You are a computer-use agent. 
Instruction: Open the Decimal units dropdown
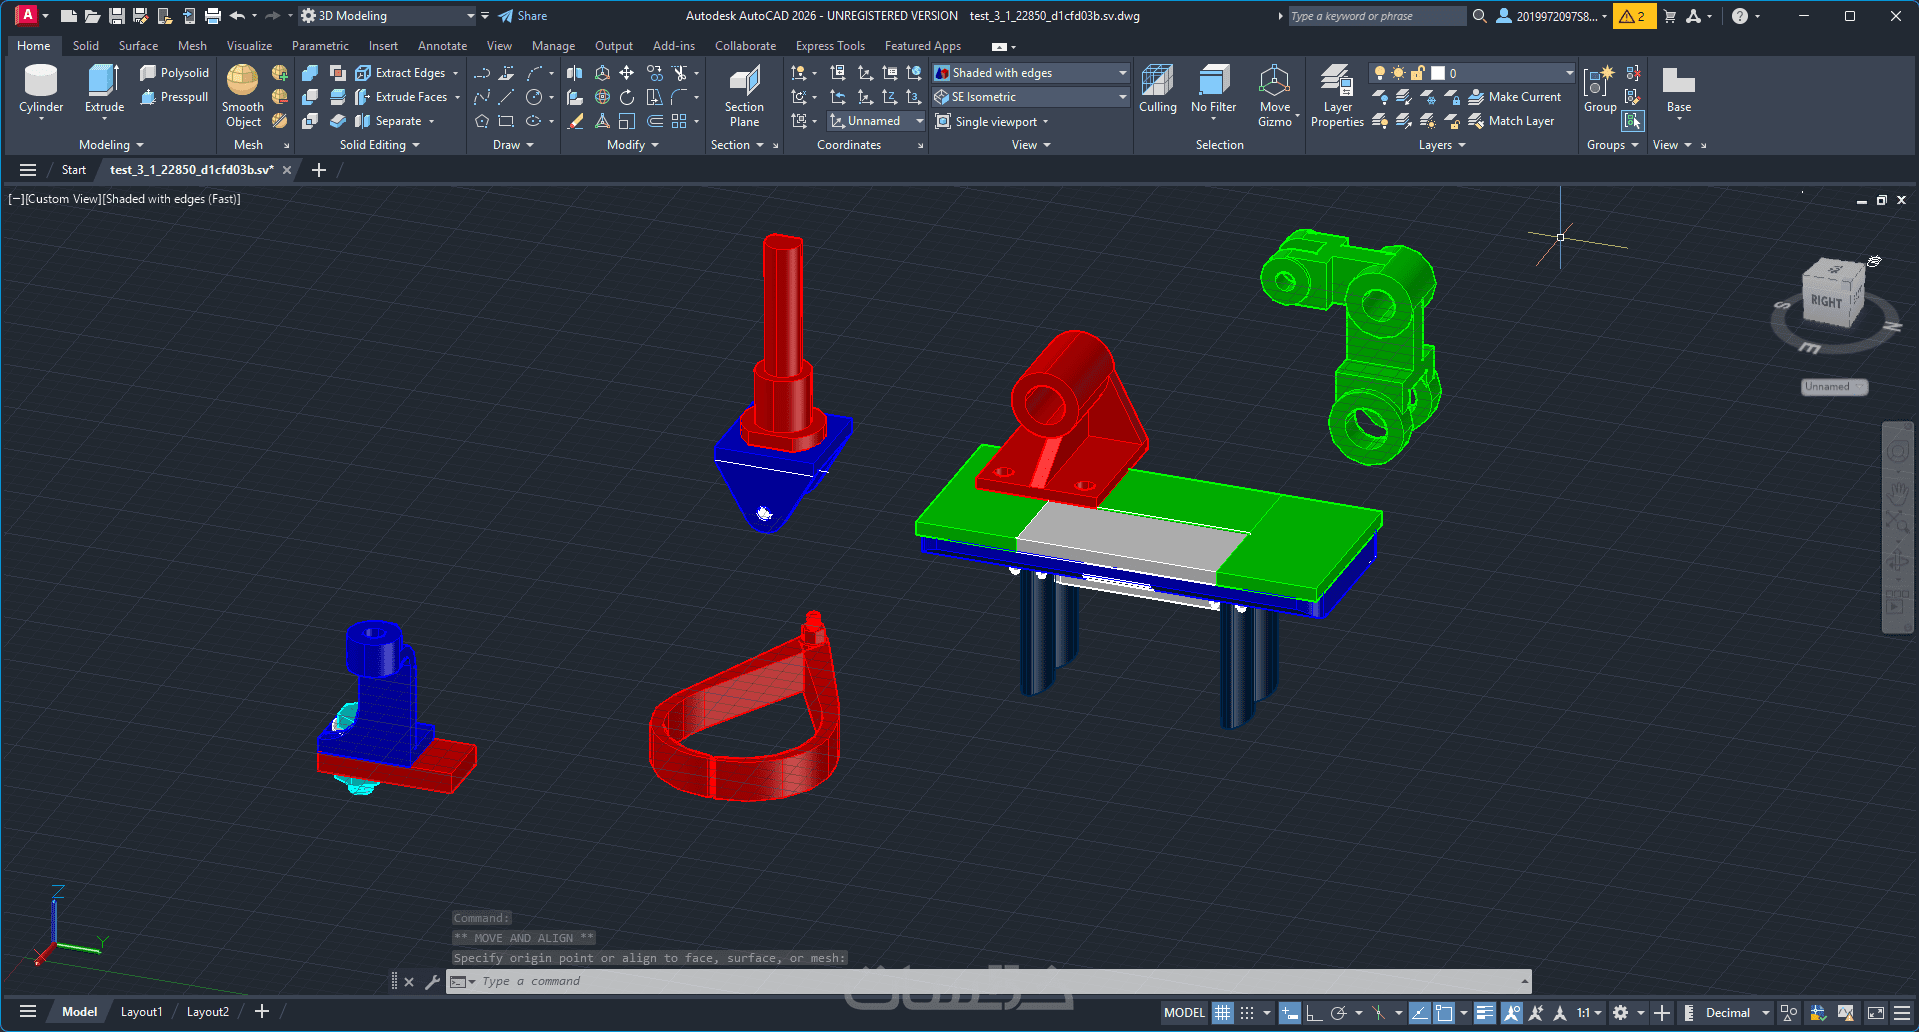point(1737,1013)
